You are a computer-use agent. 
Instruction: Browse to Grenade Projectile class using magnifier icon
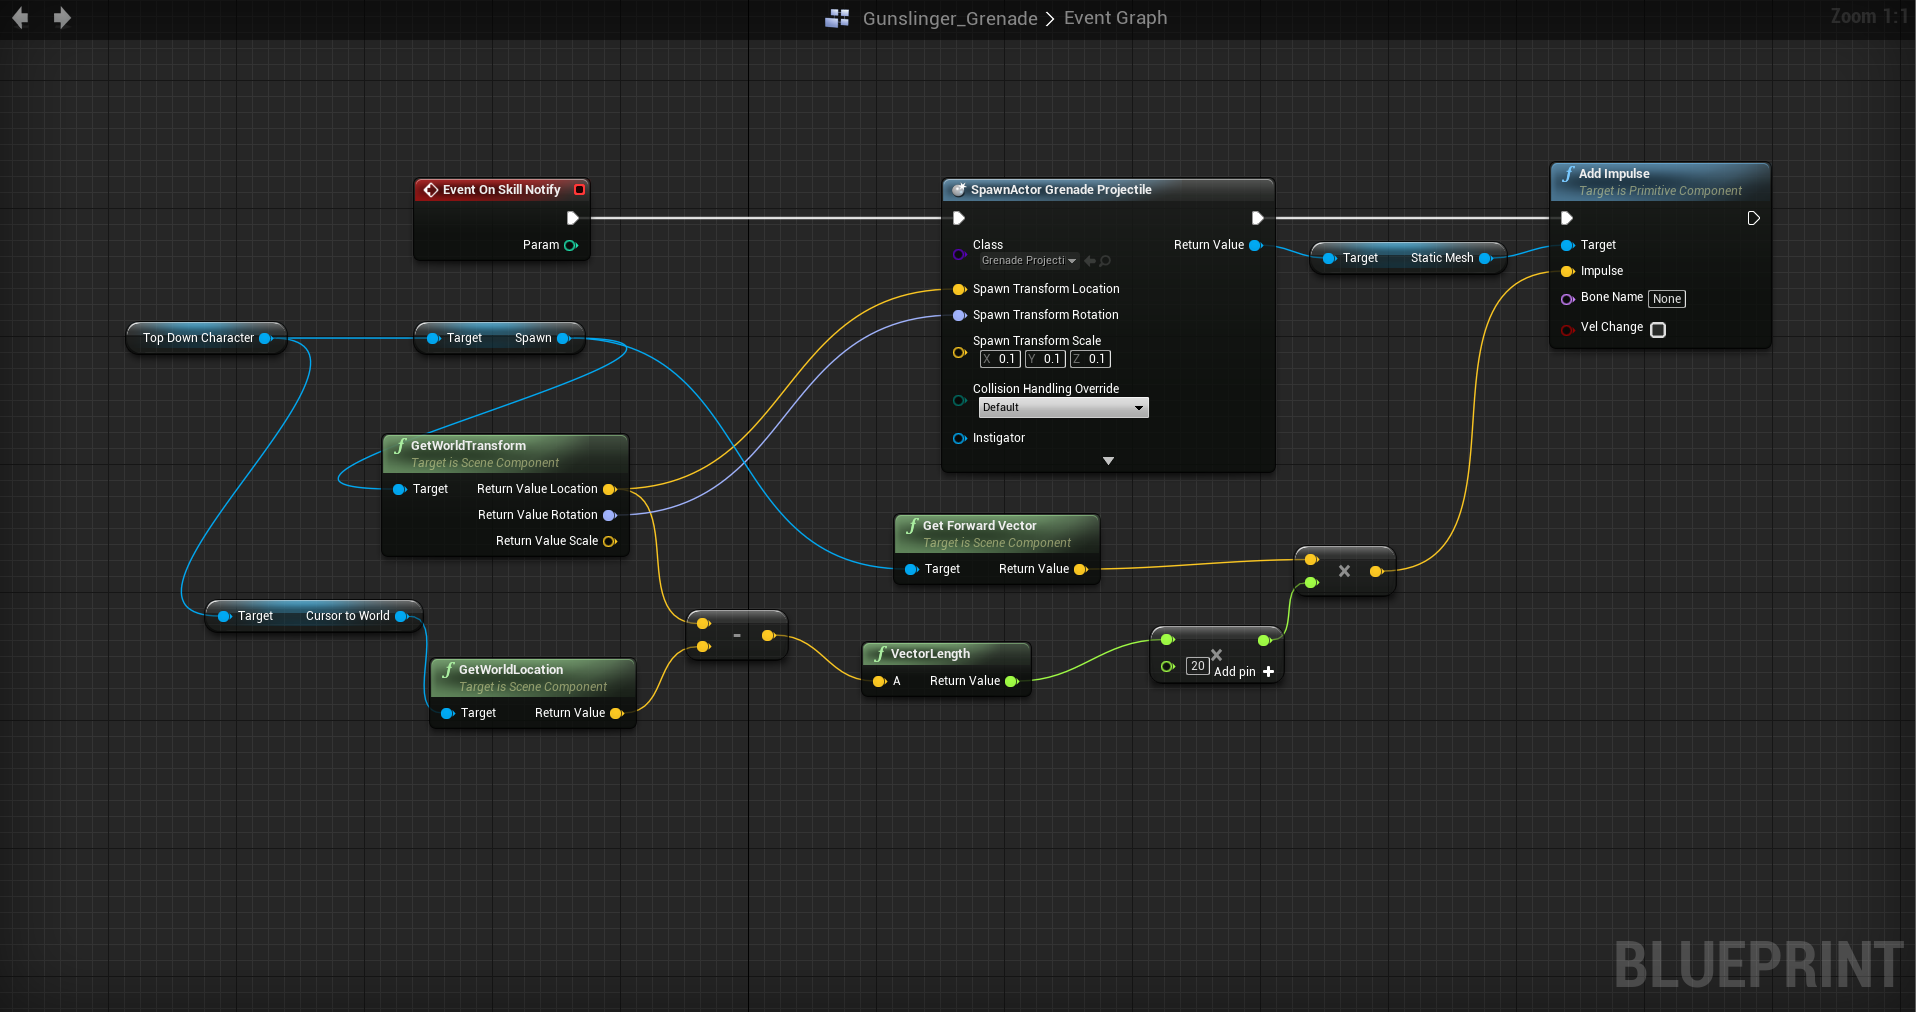(1105, 261)
